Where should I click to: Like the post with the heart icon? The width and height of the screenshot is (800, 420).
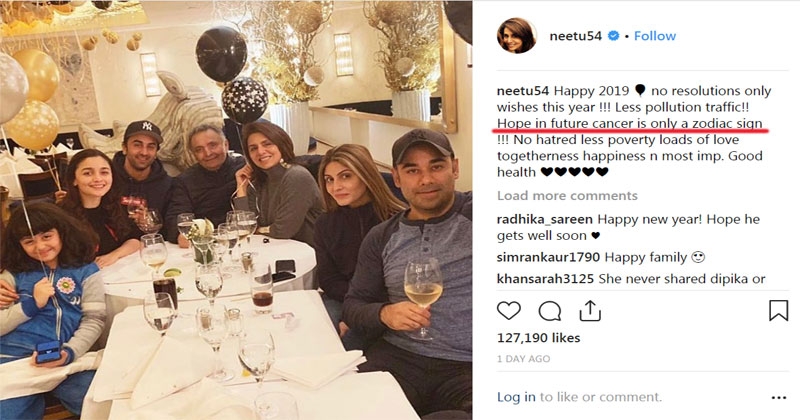(510, 311)
